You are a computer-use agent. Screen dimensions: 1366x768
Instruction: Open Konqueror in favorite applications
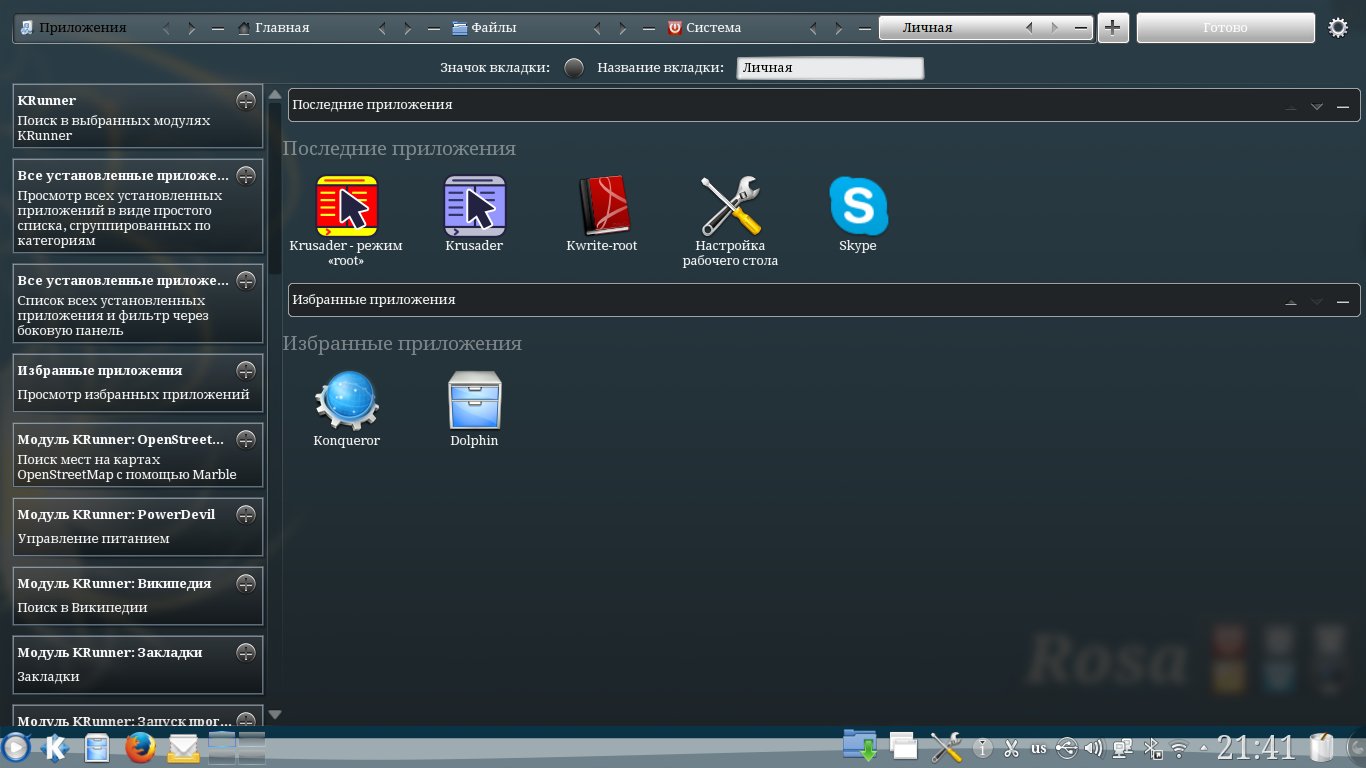point(346,401)
